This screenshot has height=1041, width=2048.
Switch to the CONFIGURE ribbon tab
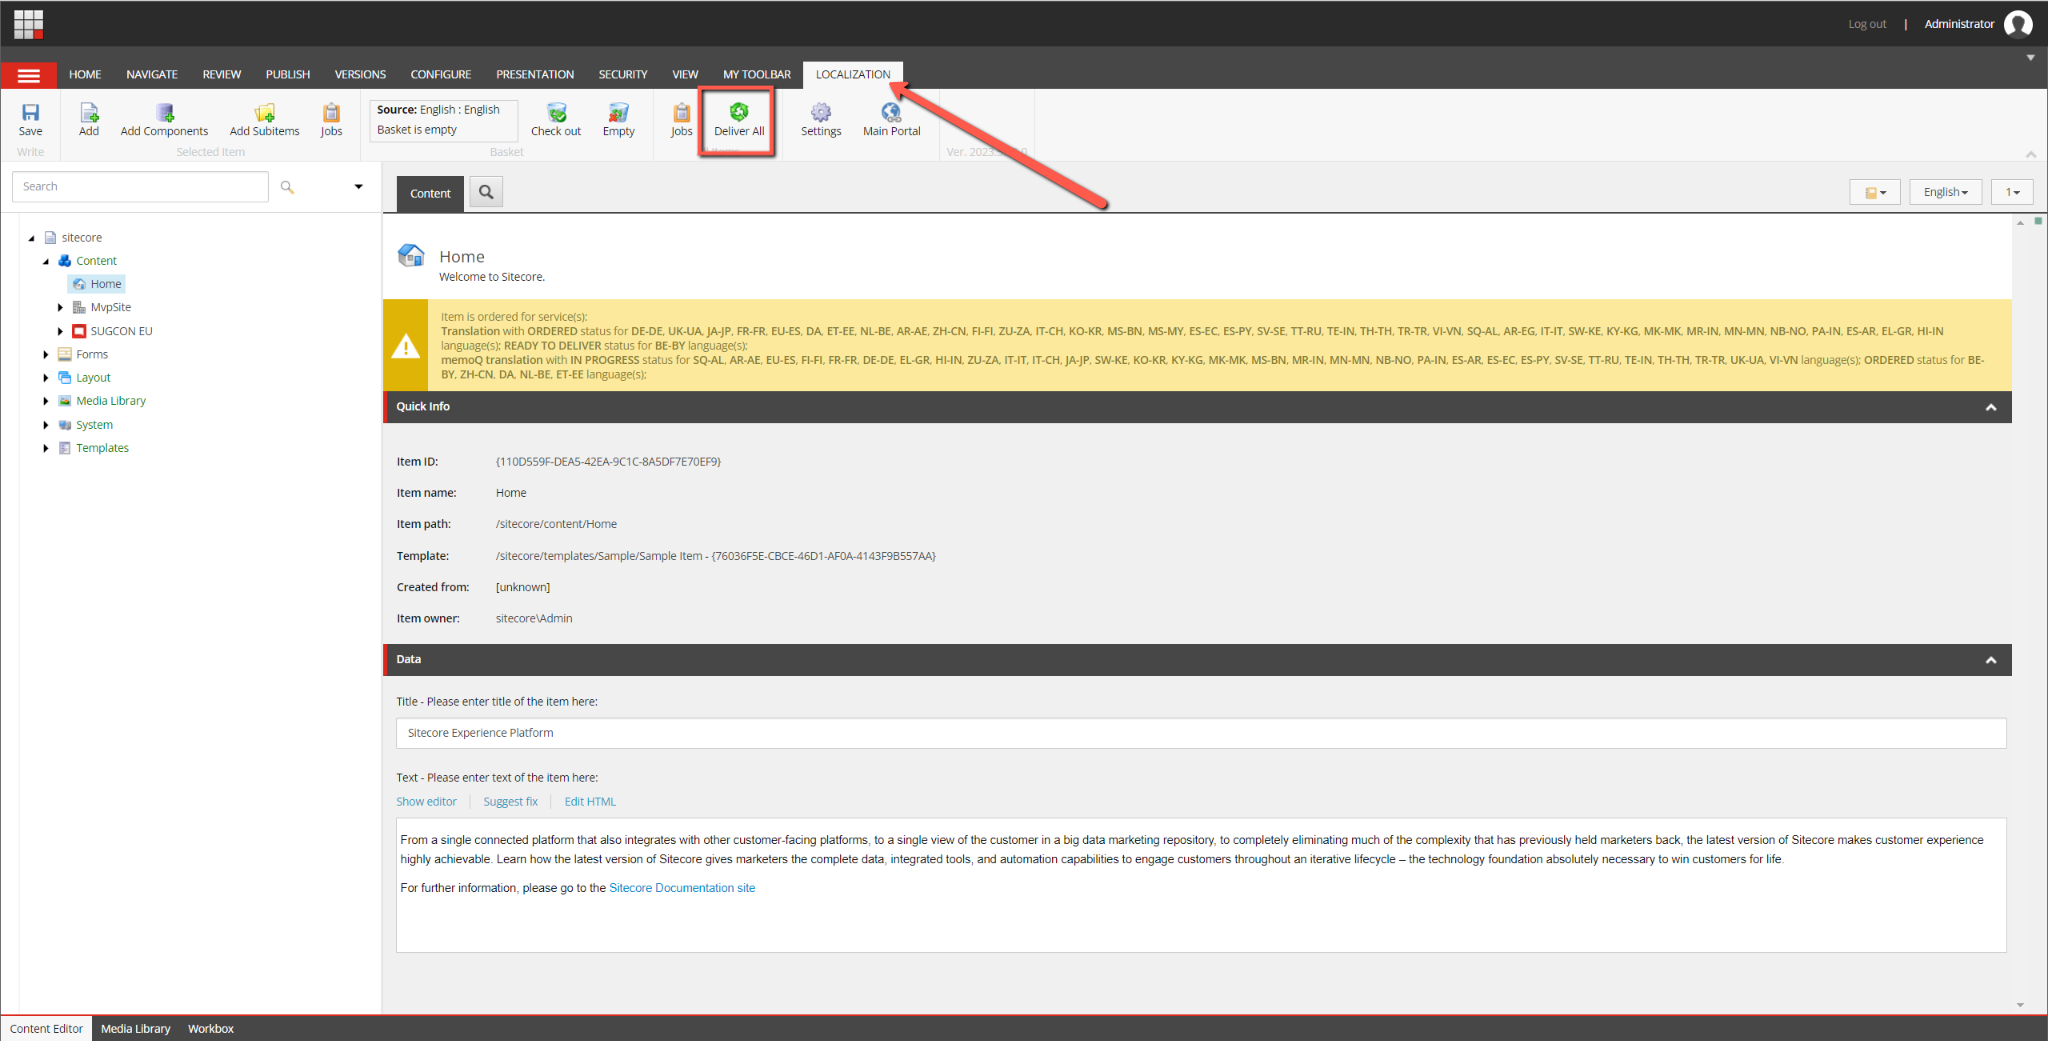click(441, 75)
